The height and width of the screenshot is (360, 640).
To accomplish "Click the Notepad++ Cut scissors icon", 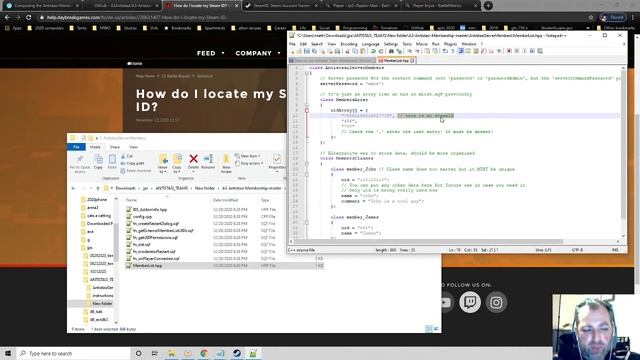I will point(347,51).
